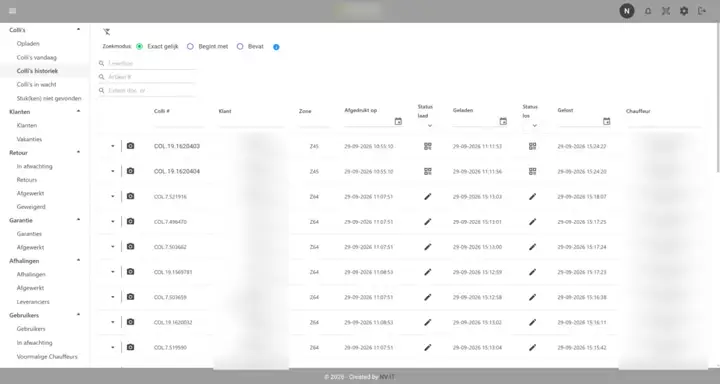Open the Afgedrukt op calendar picker
The height and width of the screenshot is (384, 720).
click(x=398, y=121)
